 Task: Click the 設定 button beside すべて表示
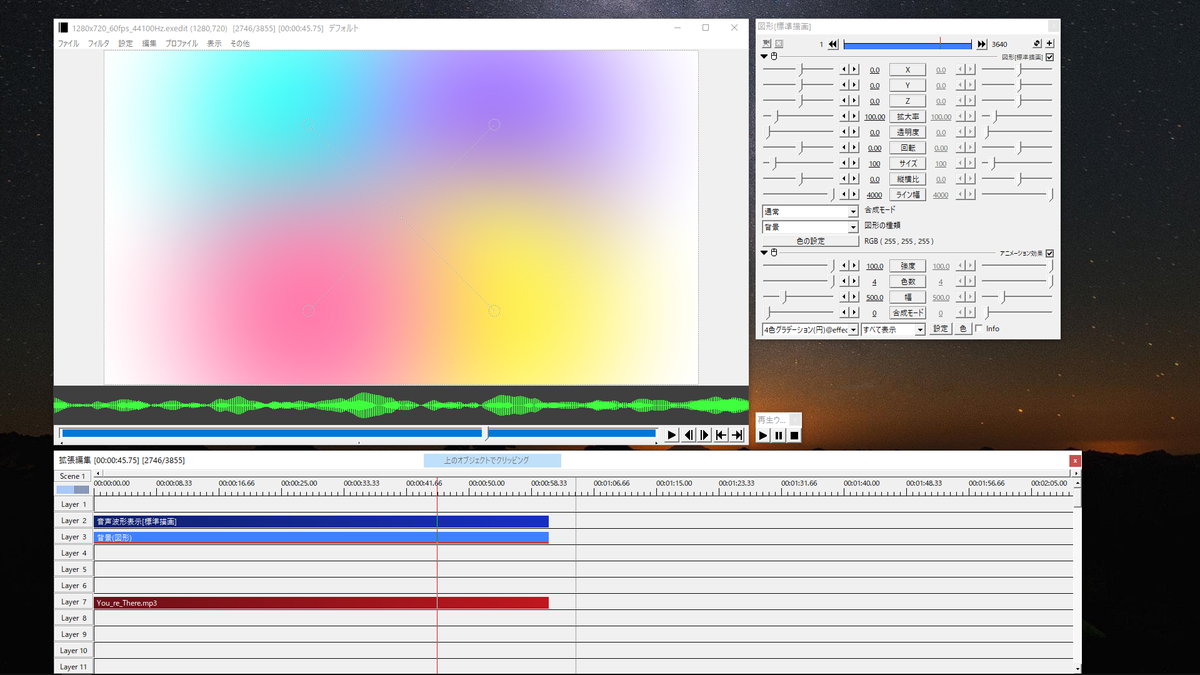point(940,329)
